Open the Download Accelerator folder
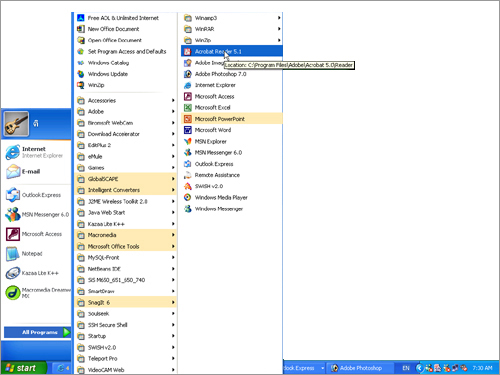This screenshot has height=375, width=500. click(x=125, y=134)
